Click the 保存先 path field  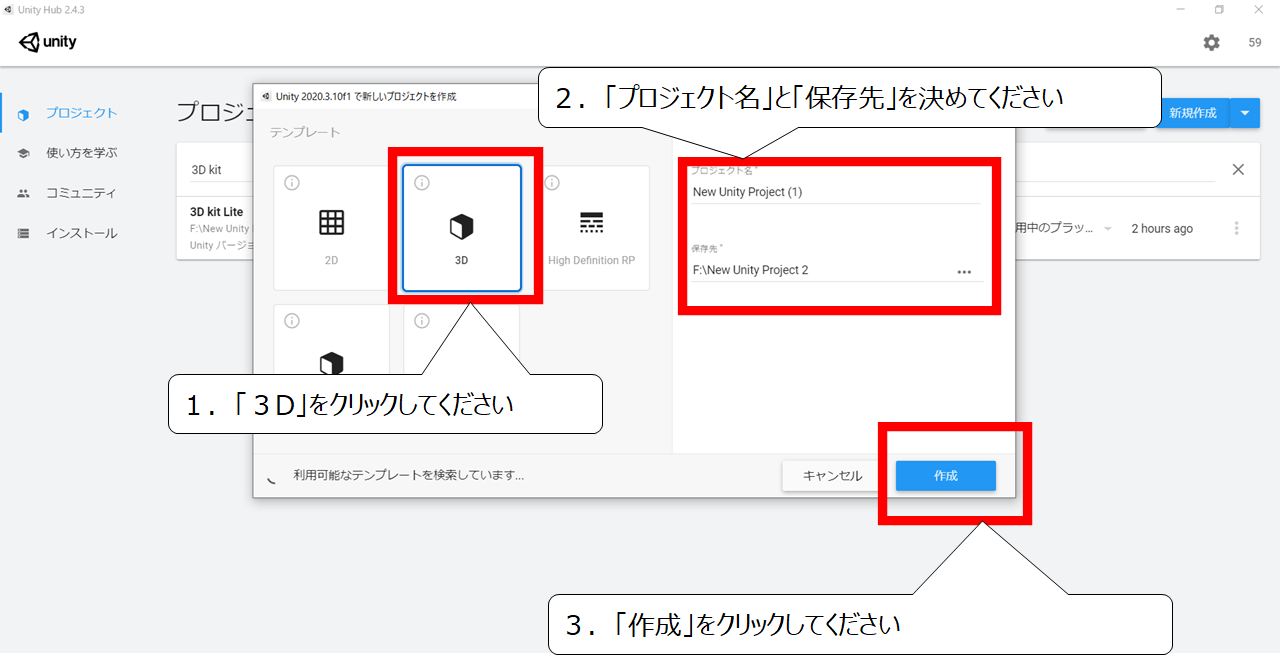point(820,270)
